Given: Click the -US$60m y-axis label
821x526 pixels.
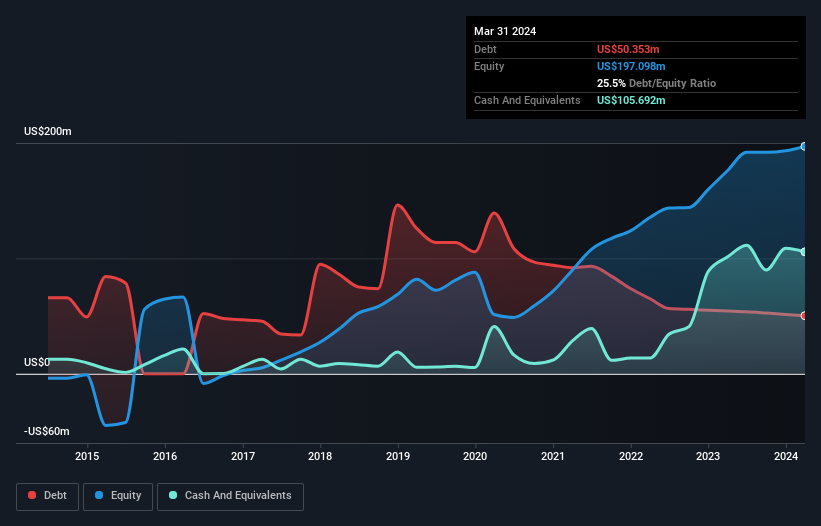Looking at the screenshot, I should 47,431.
